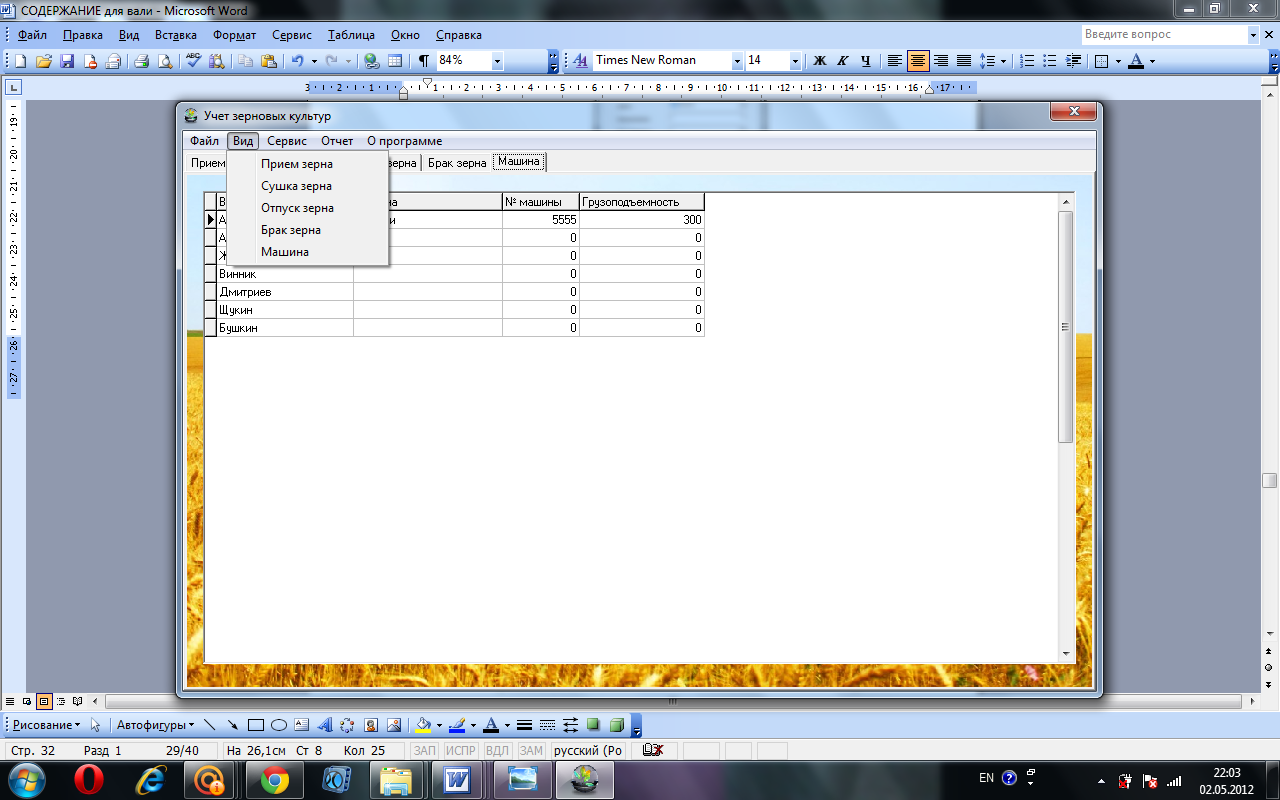Toggle ИСПР track changes in status bar

click(461, 751)
